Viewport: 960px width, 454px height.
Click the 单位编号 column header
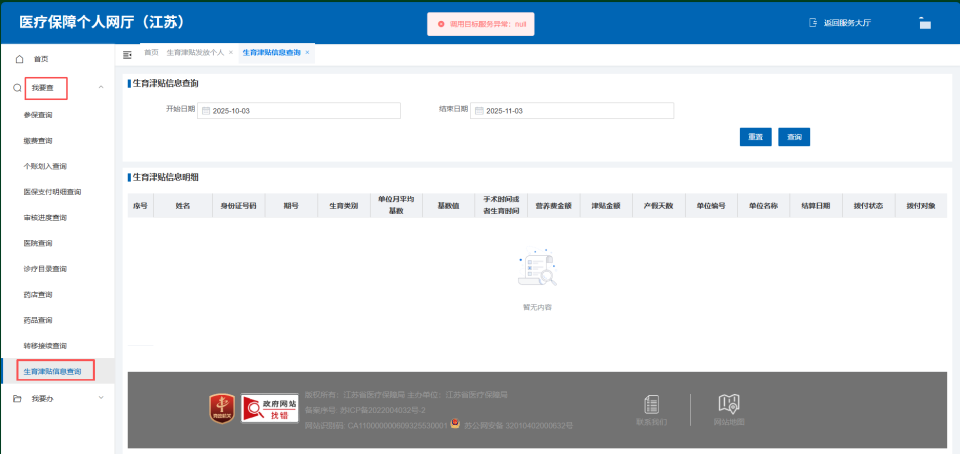coord(711,206)
